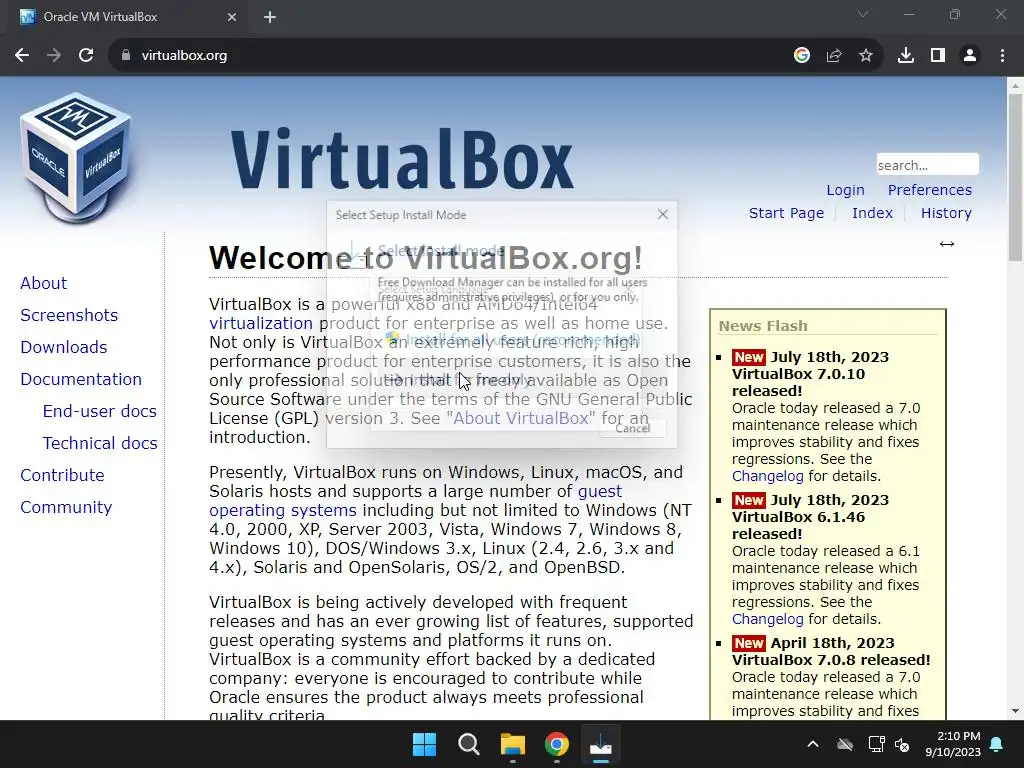Image resolution: width=1024 pixels, height=768 pixels.
Task: Open Downloads in the sidebar
Action: (x=63, y=347)
